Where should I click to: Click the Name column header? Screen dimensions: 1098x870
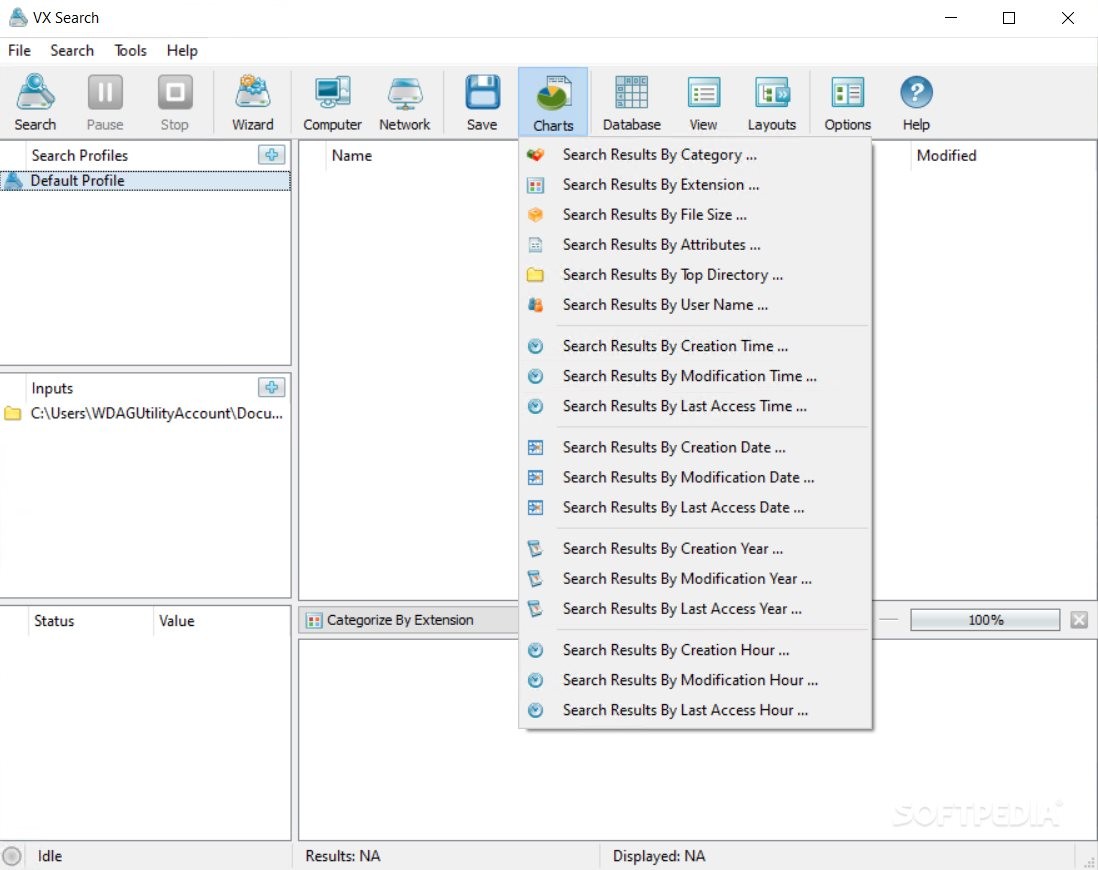click(x=352, y=156)
